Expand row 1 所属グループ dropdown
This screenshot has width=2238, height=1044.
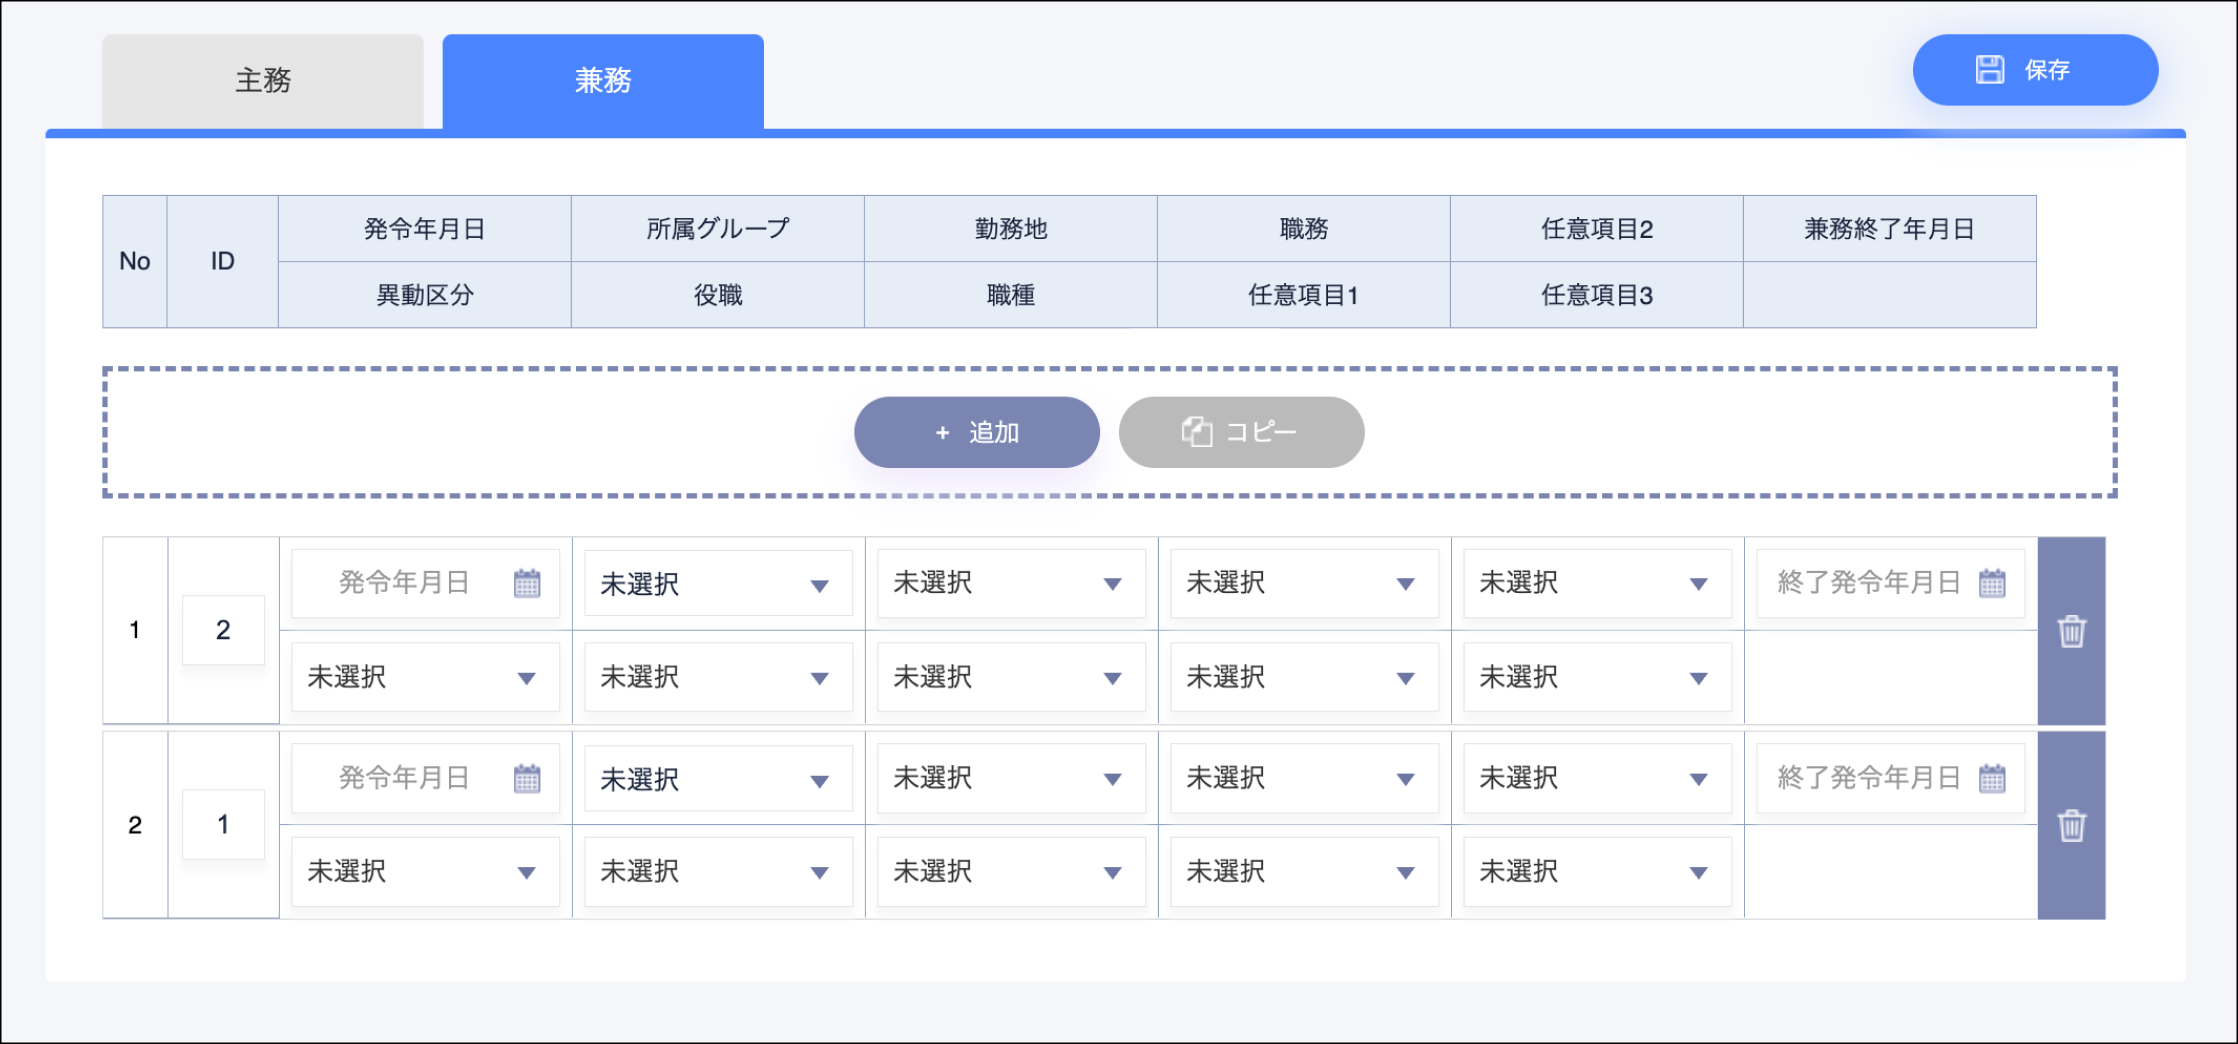click(x=718, y=584)
